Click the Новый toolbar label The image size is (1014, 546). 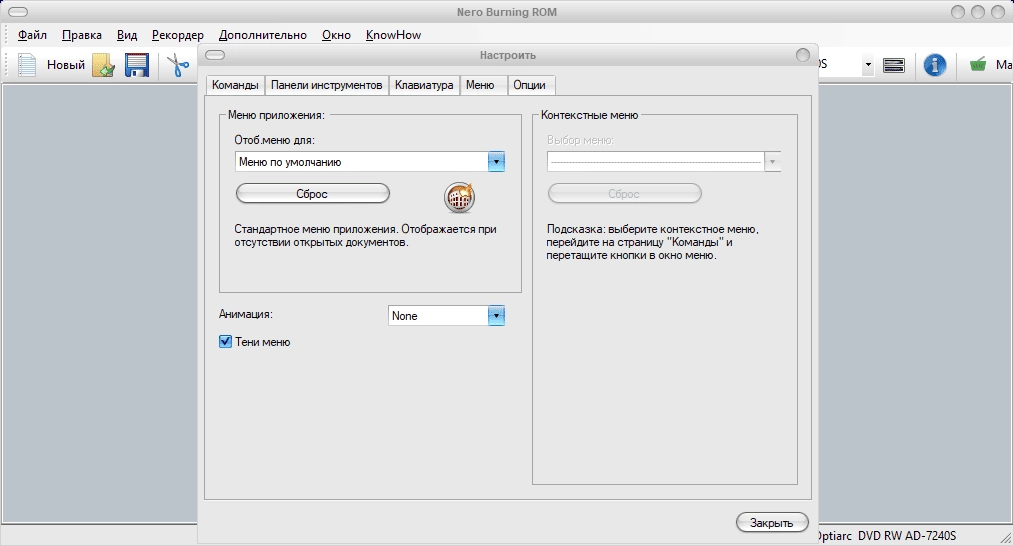[x=66, y=65]
